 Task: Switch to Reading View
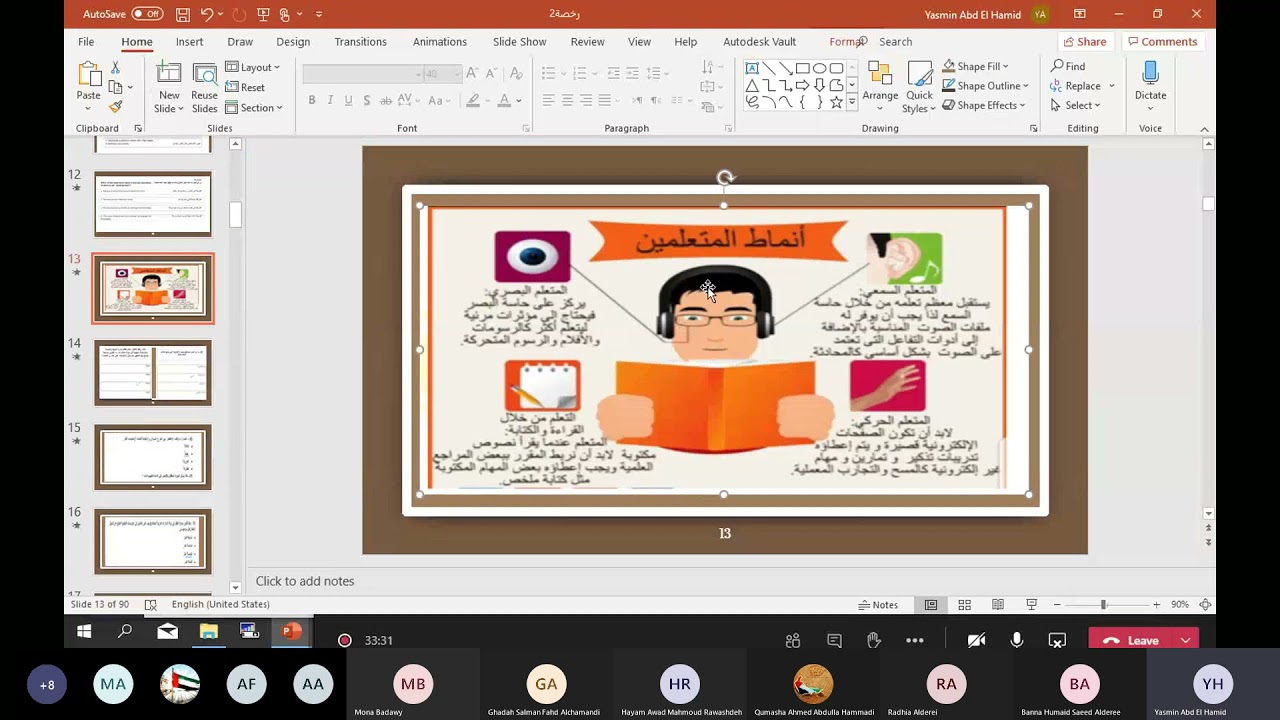pos(998,605)
